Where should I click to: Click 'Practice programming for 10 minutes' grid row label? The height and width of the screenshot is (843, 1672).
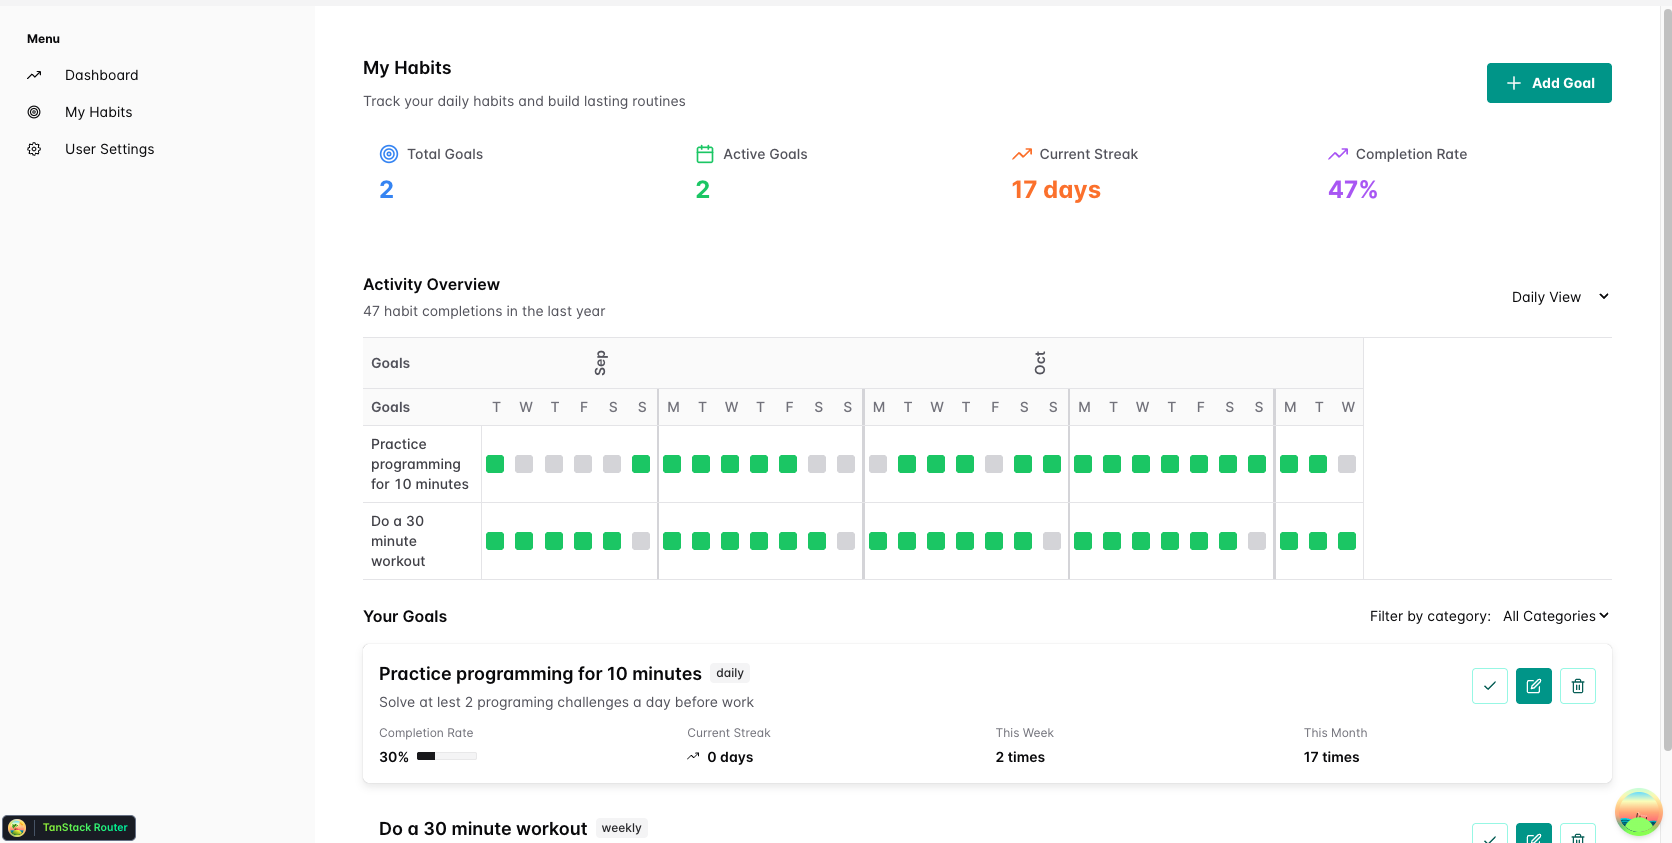[x=420, y=464]
